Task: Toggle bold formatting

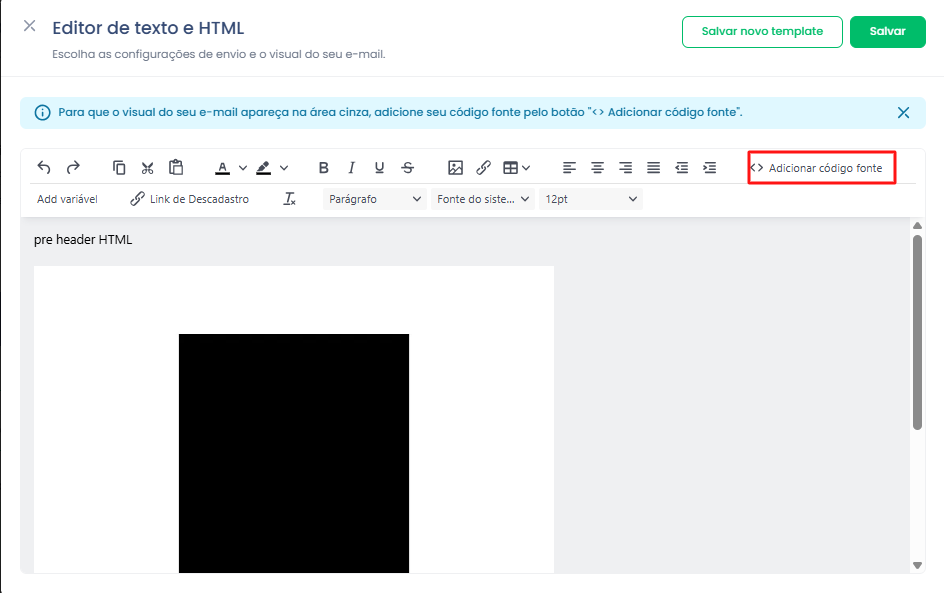Action: [x=323, y=167]
